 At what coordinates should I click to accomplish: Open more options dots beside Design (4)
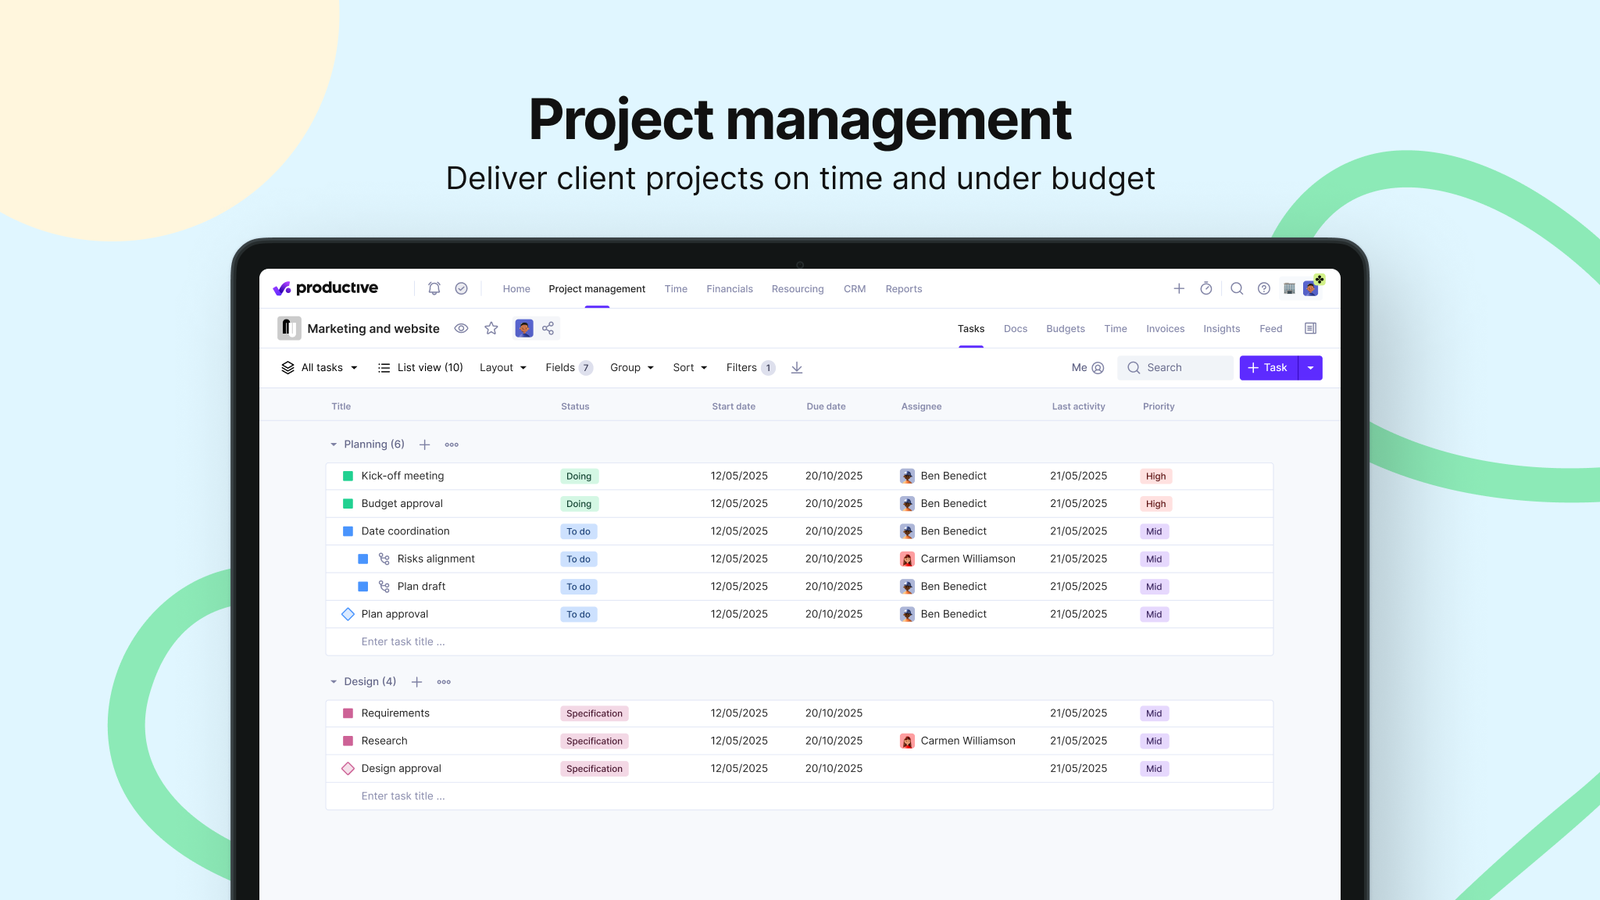[444, 682]
